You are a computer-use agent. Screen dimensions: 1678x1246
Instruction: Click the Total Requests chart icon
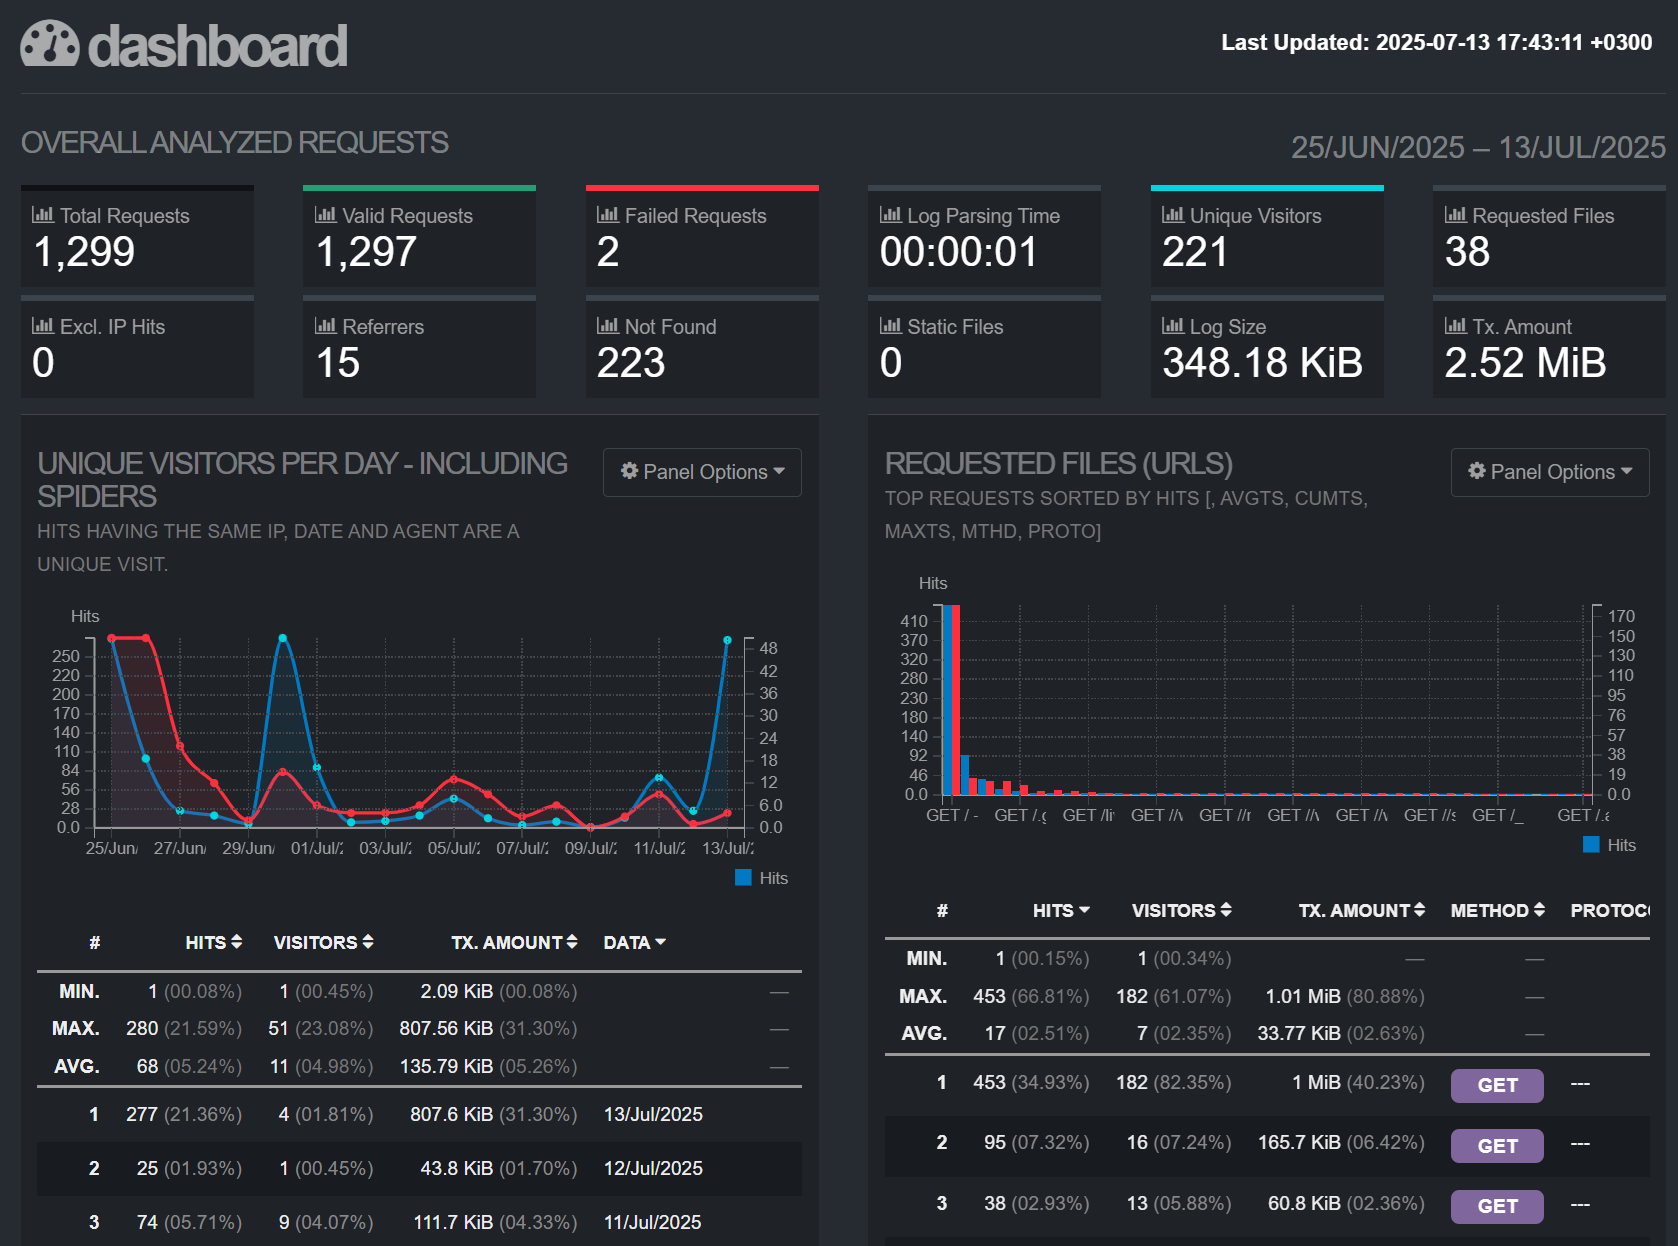tap(42, 215)
